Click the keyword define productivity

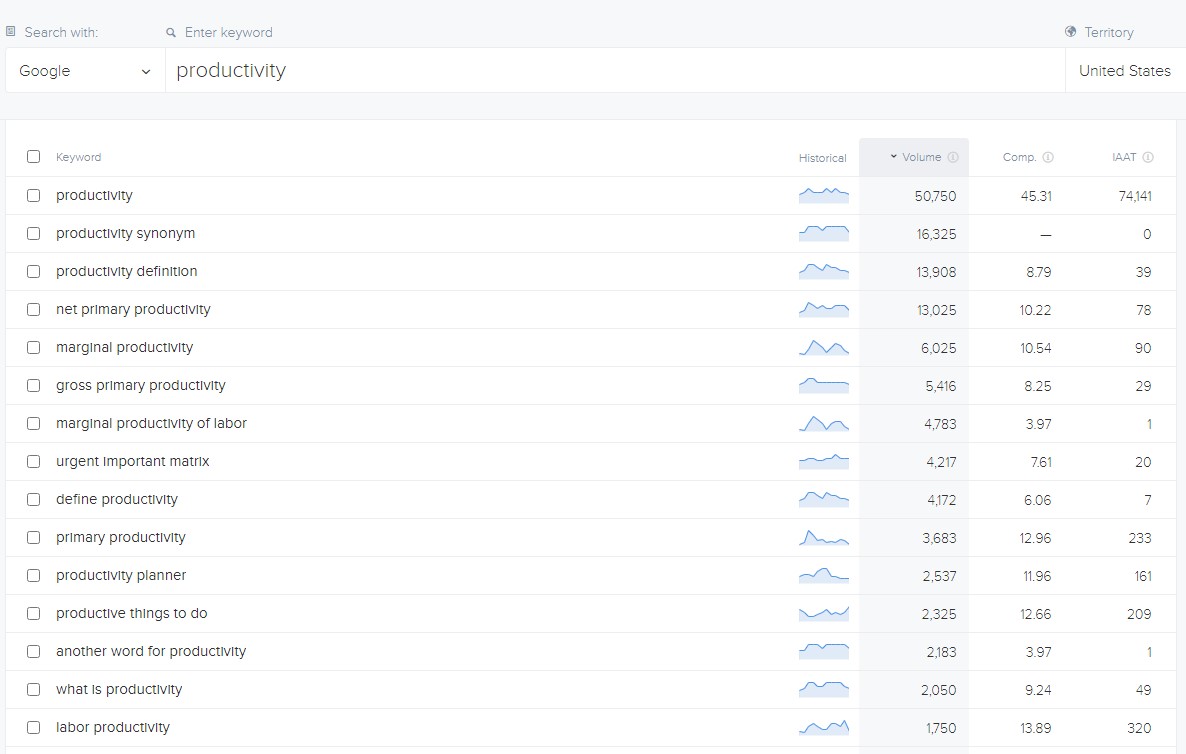[x=116, y=499]
